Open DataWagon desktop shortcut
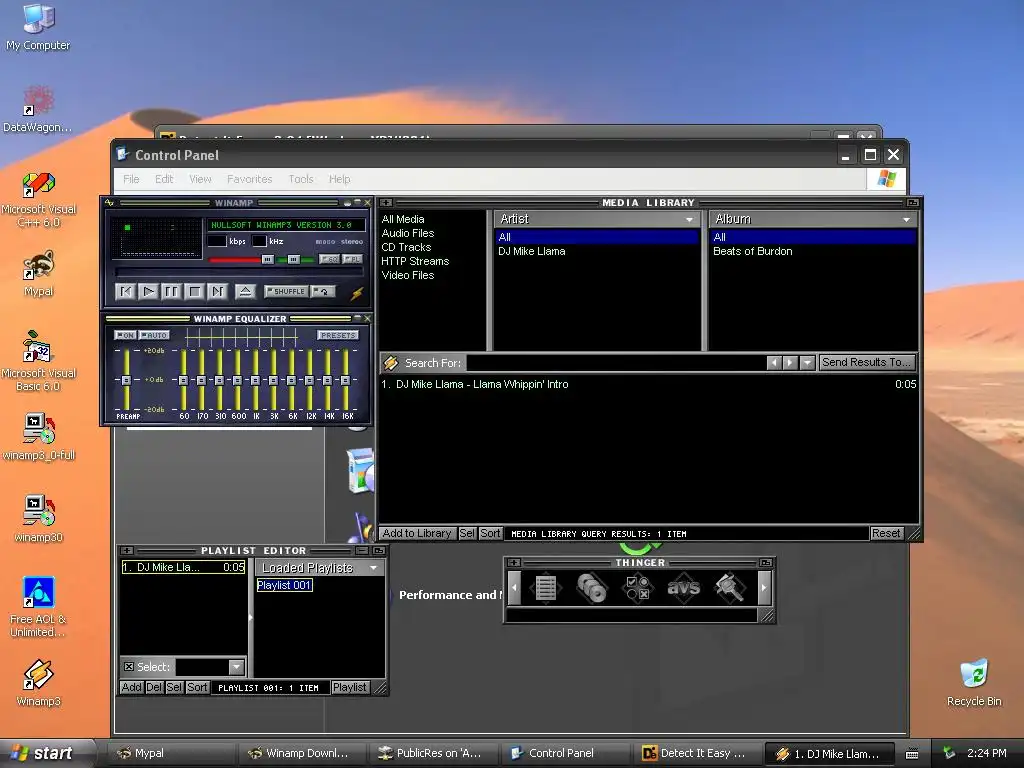This screenshot has height=768, width=1024. [39, 109]
